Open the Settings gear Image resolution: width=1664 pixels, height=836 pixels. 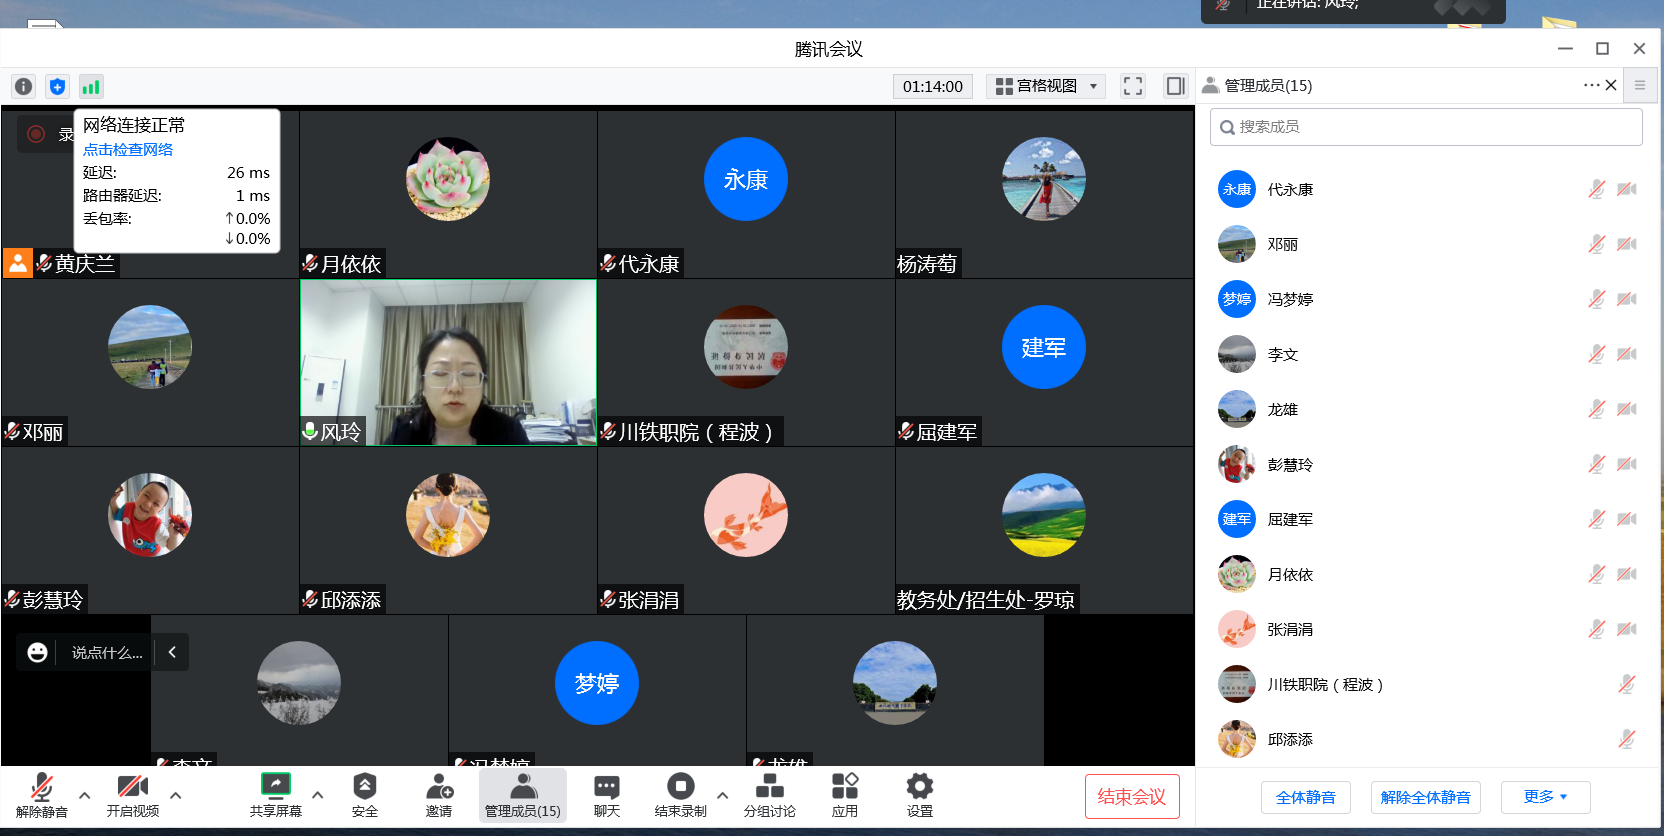(x=919, y=795)
